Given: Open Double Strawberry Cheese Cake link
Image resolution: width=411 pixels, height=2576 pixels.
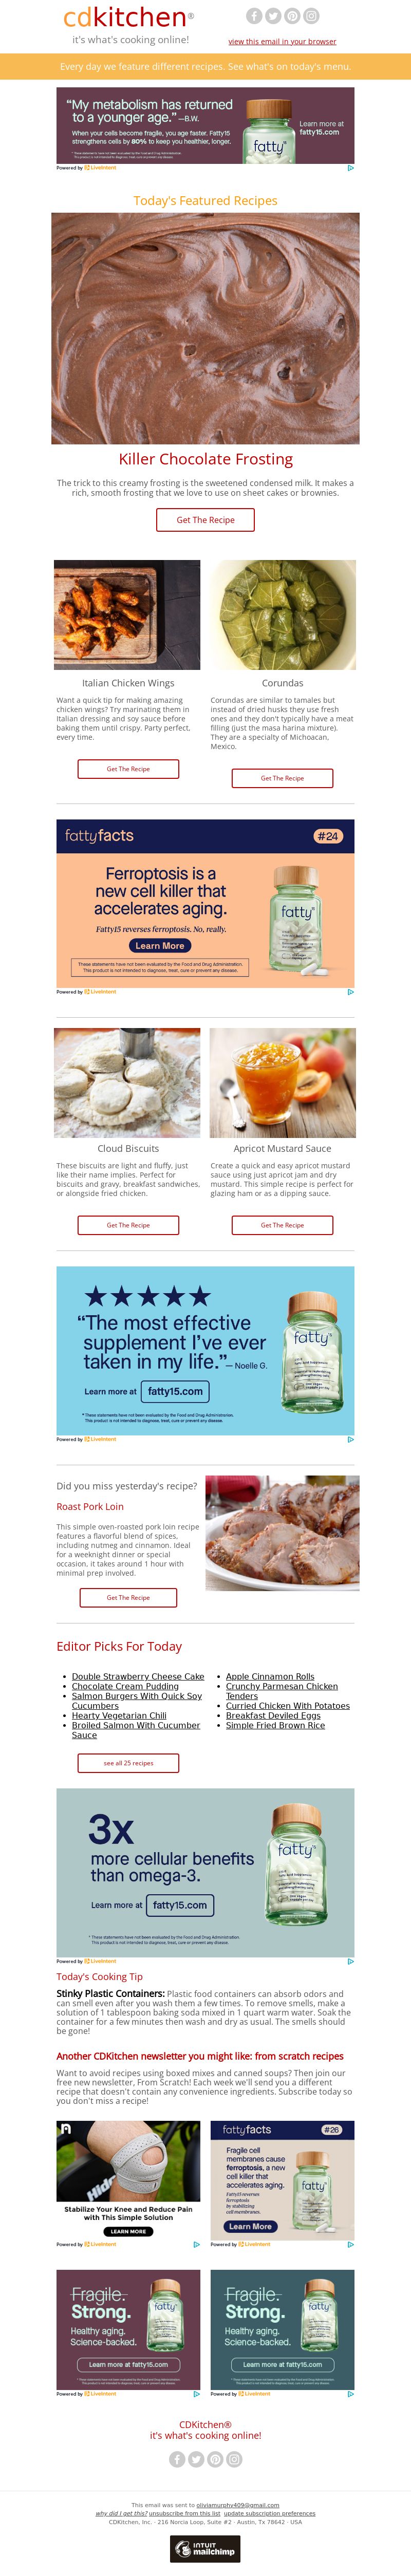Looking at the screenshot, I should click(x=138, y=1676).
